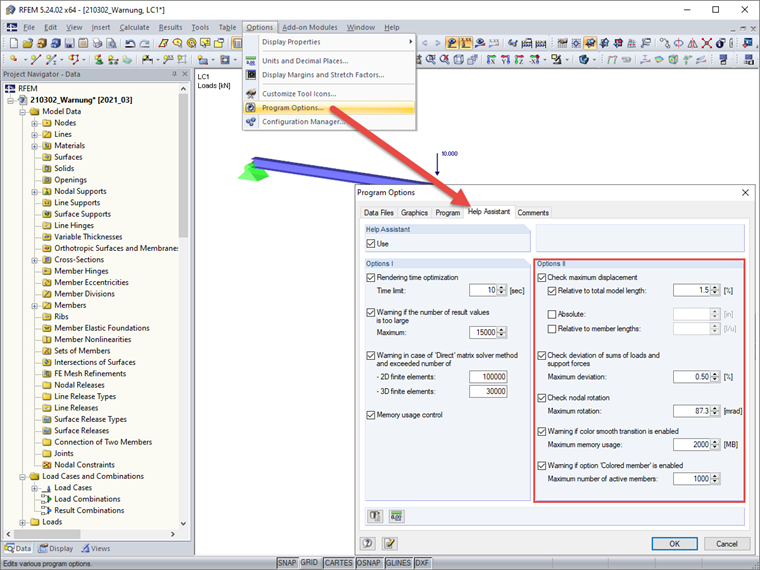Click the Redo arrow icon
Image resolution: width=760 pixels, height=570 pixels.
pyautogui.click(x=144, y=44)
